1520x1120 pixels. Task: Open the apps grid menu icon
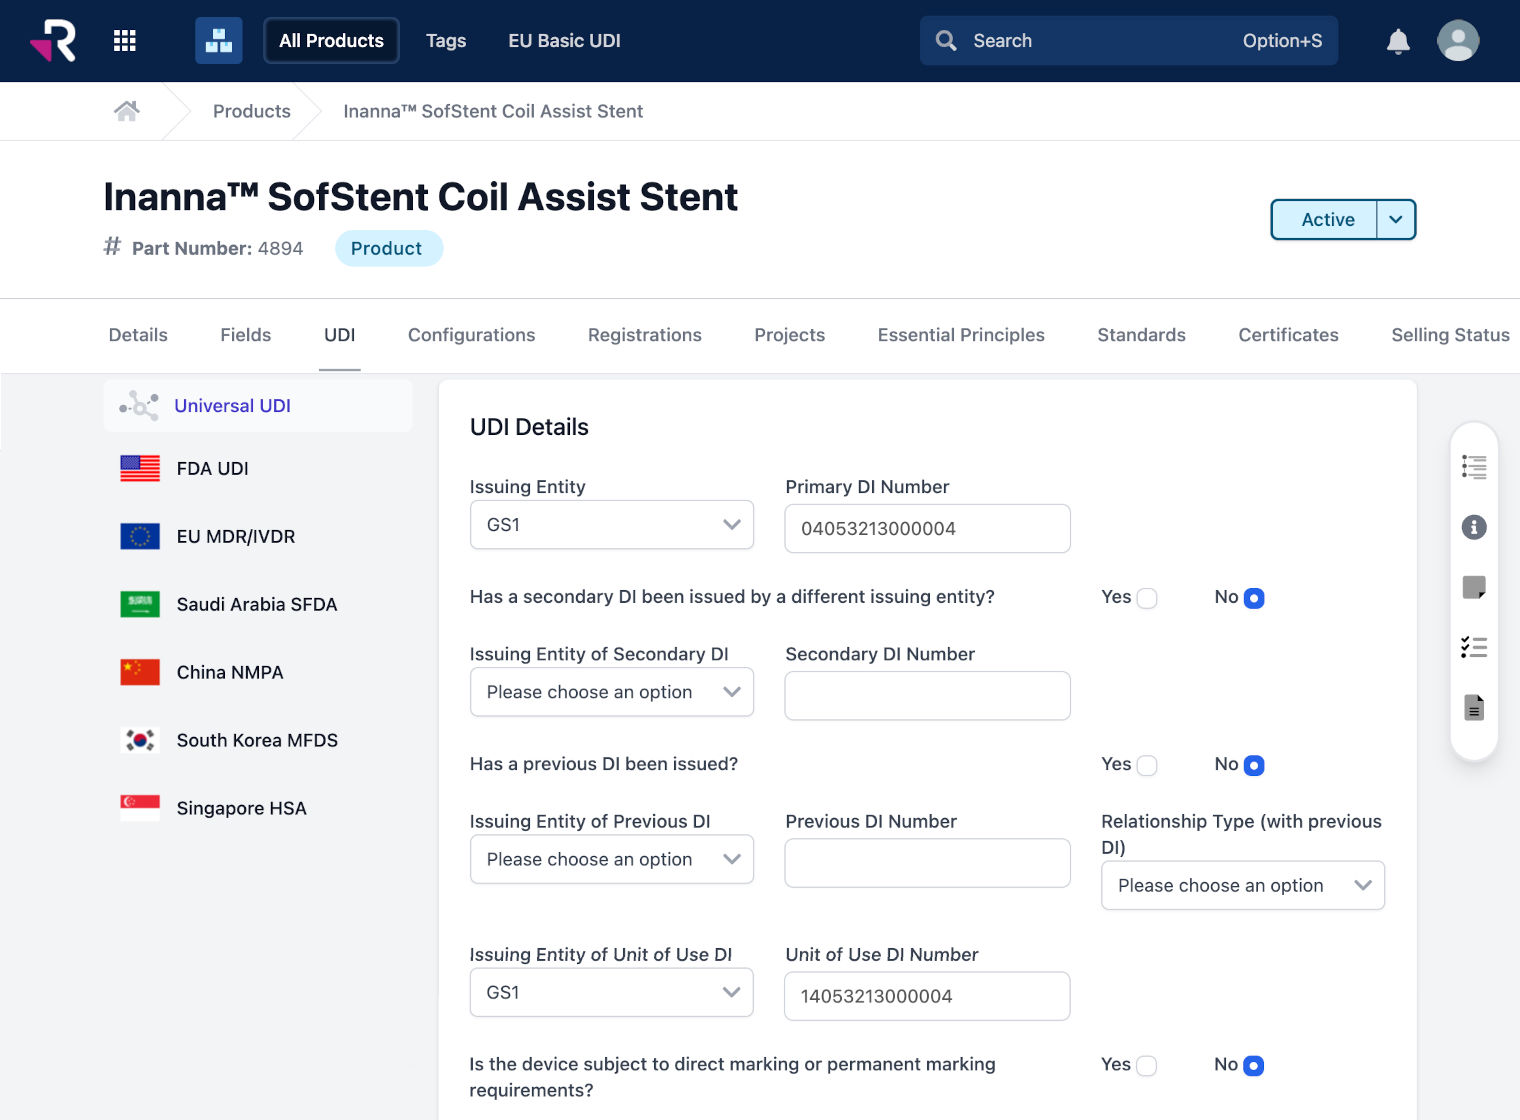click(125, 41)
